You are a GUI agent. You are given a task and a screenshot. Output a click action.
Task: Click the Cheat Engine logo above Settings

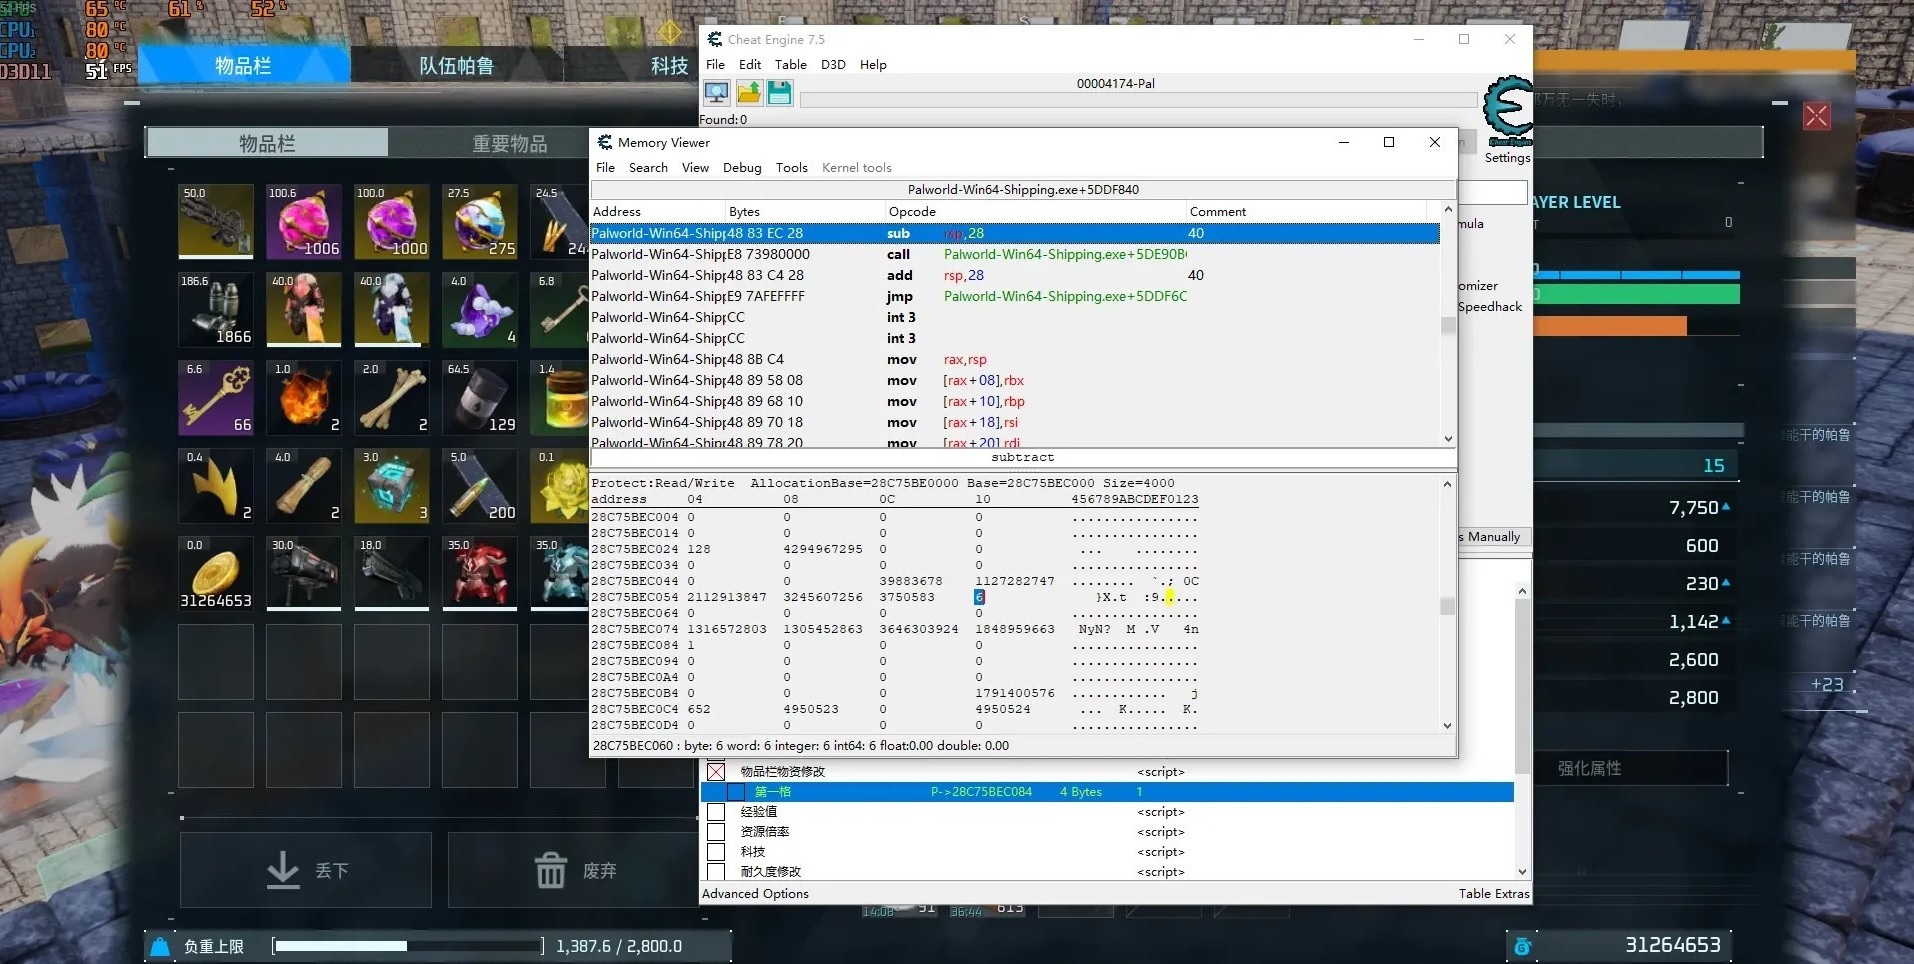[1507, 110]
